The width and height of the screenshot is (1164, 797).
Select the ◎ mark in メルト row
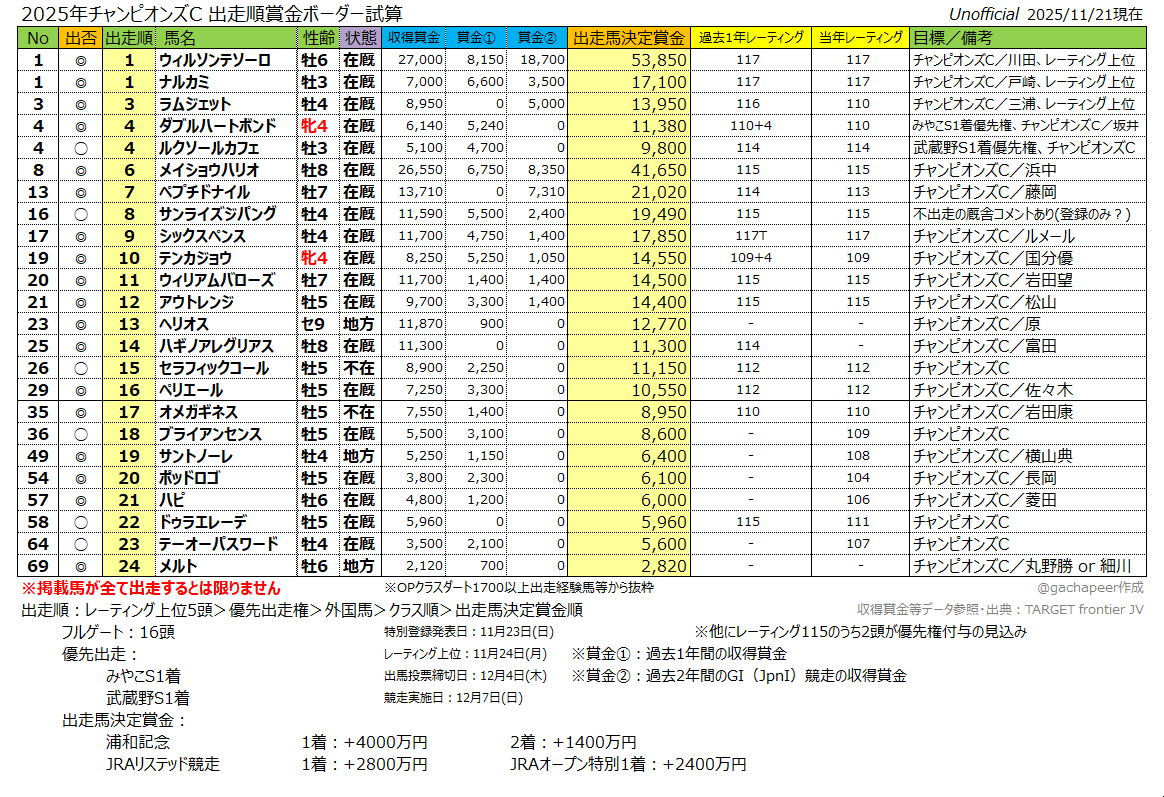click(x=80, y=566)
